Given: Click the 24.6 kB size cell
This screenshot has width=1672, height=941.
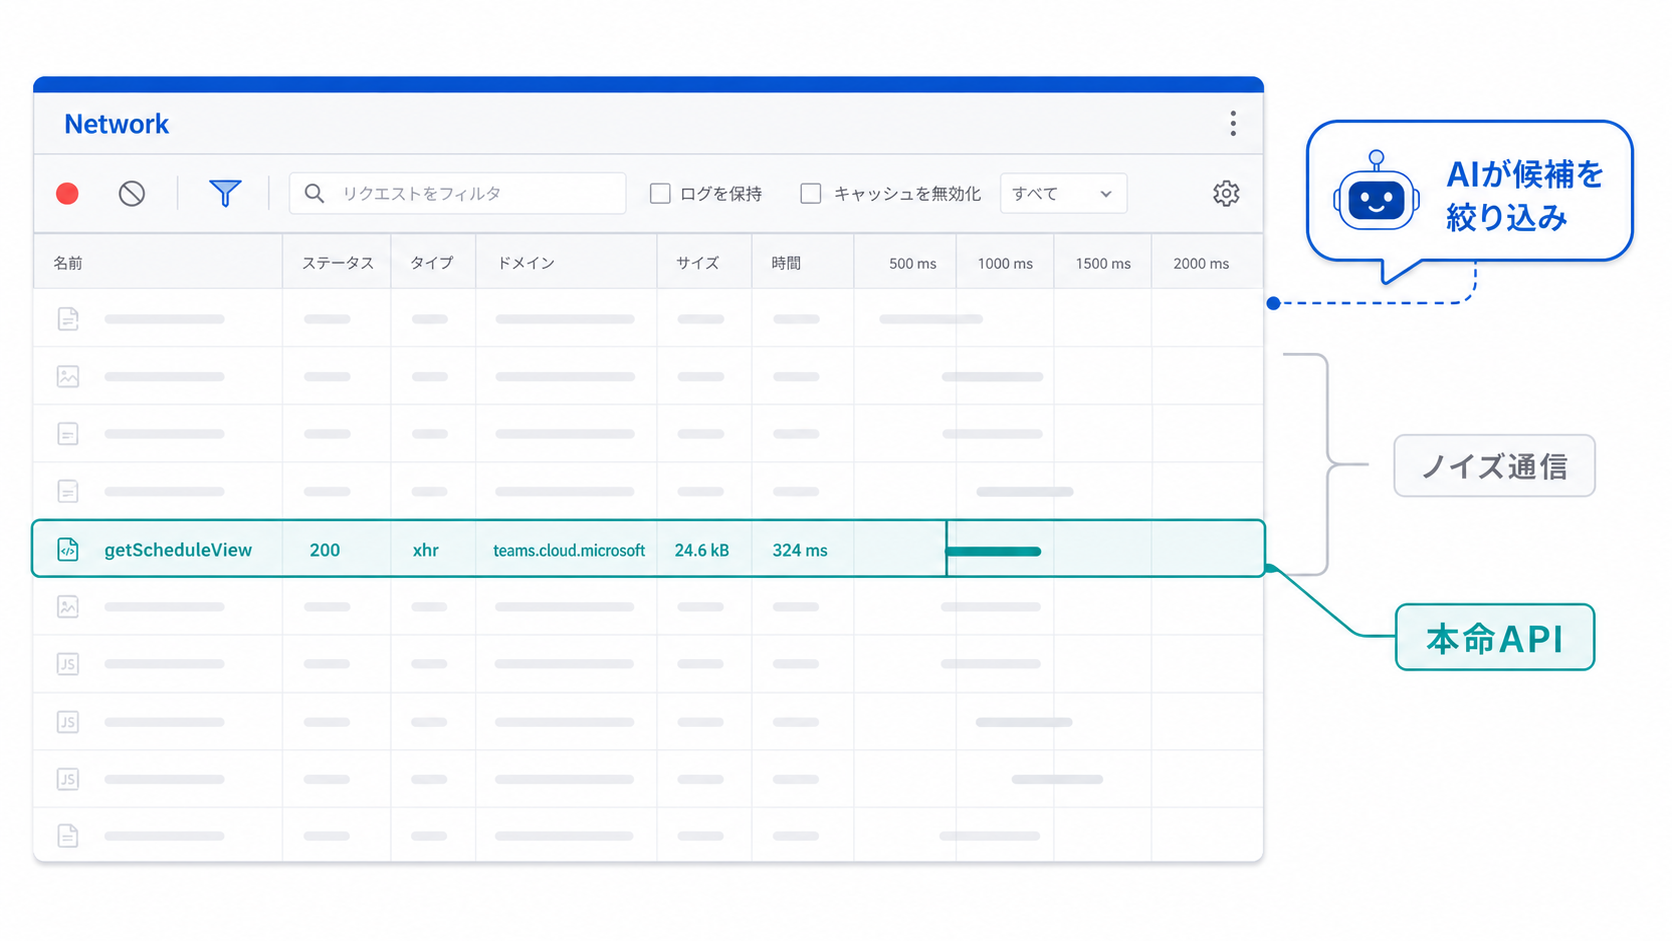Looking at the screenshot, I should tap(702, 550).
